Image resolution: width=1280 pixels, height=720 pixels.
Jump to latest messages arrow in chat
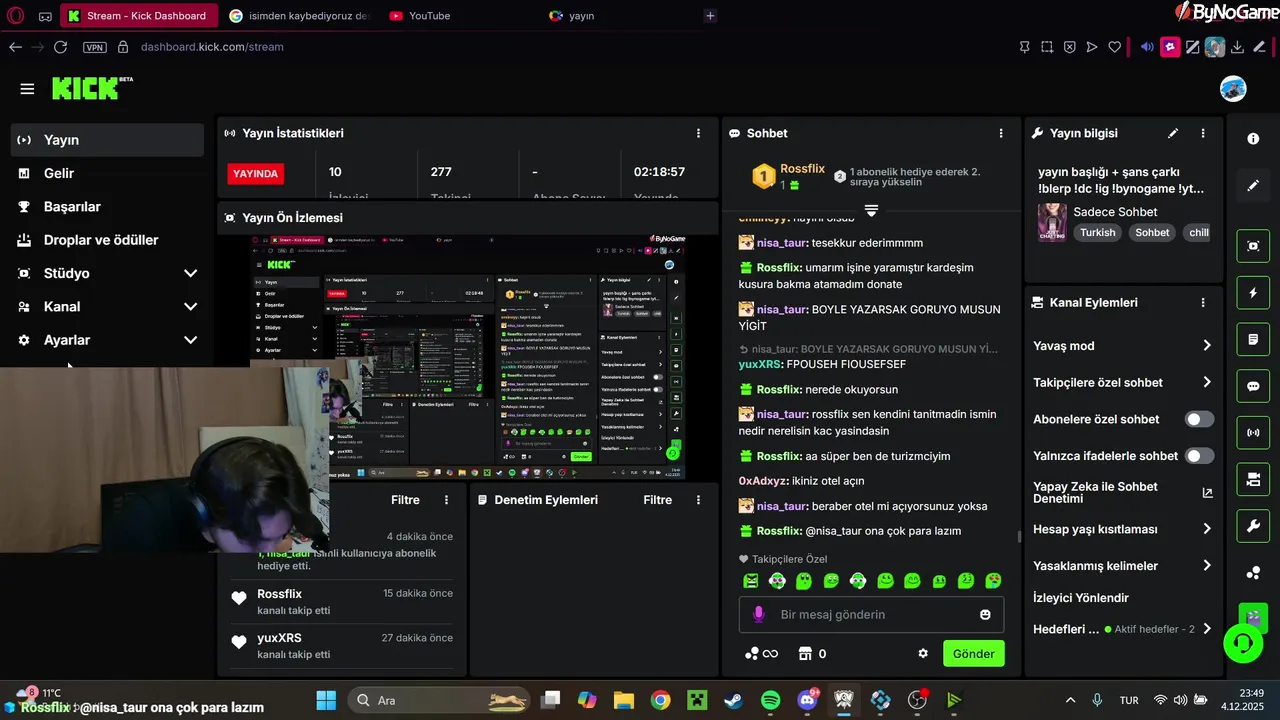(x=871, y=210)
